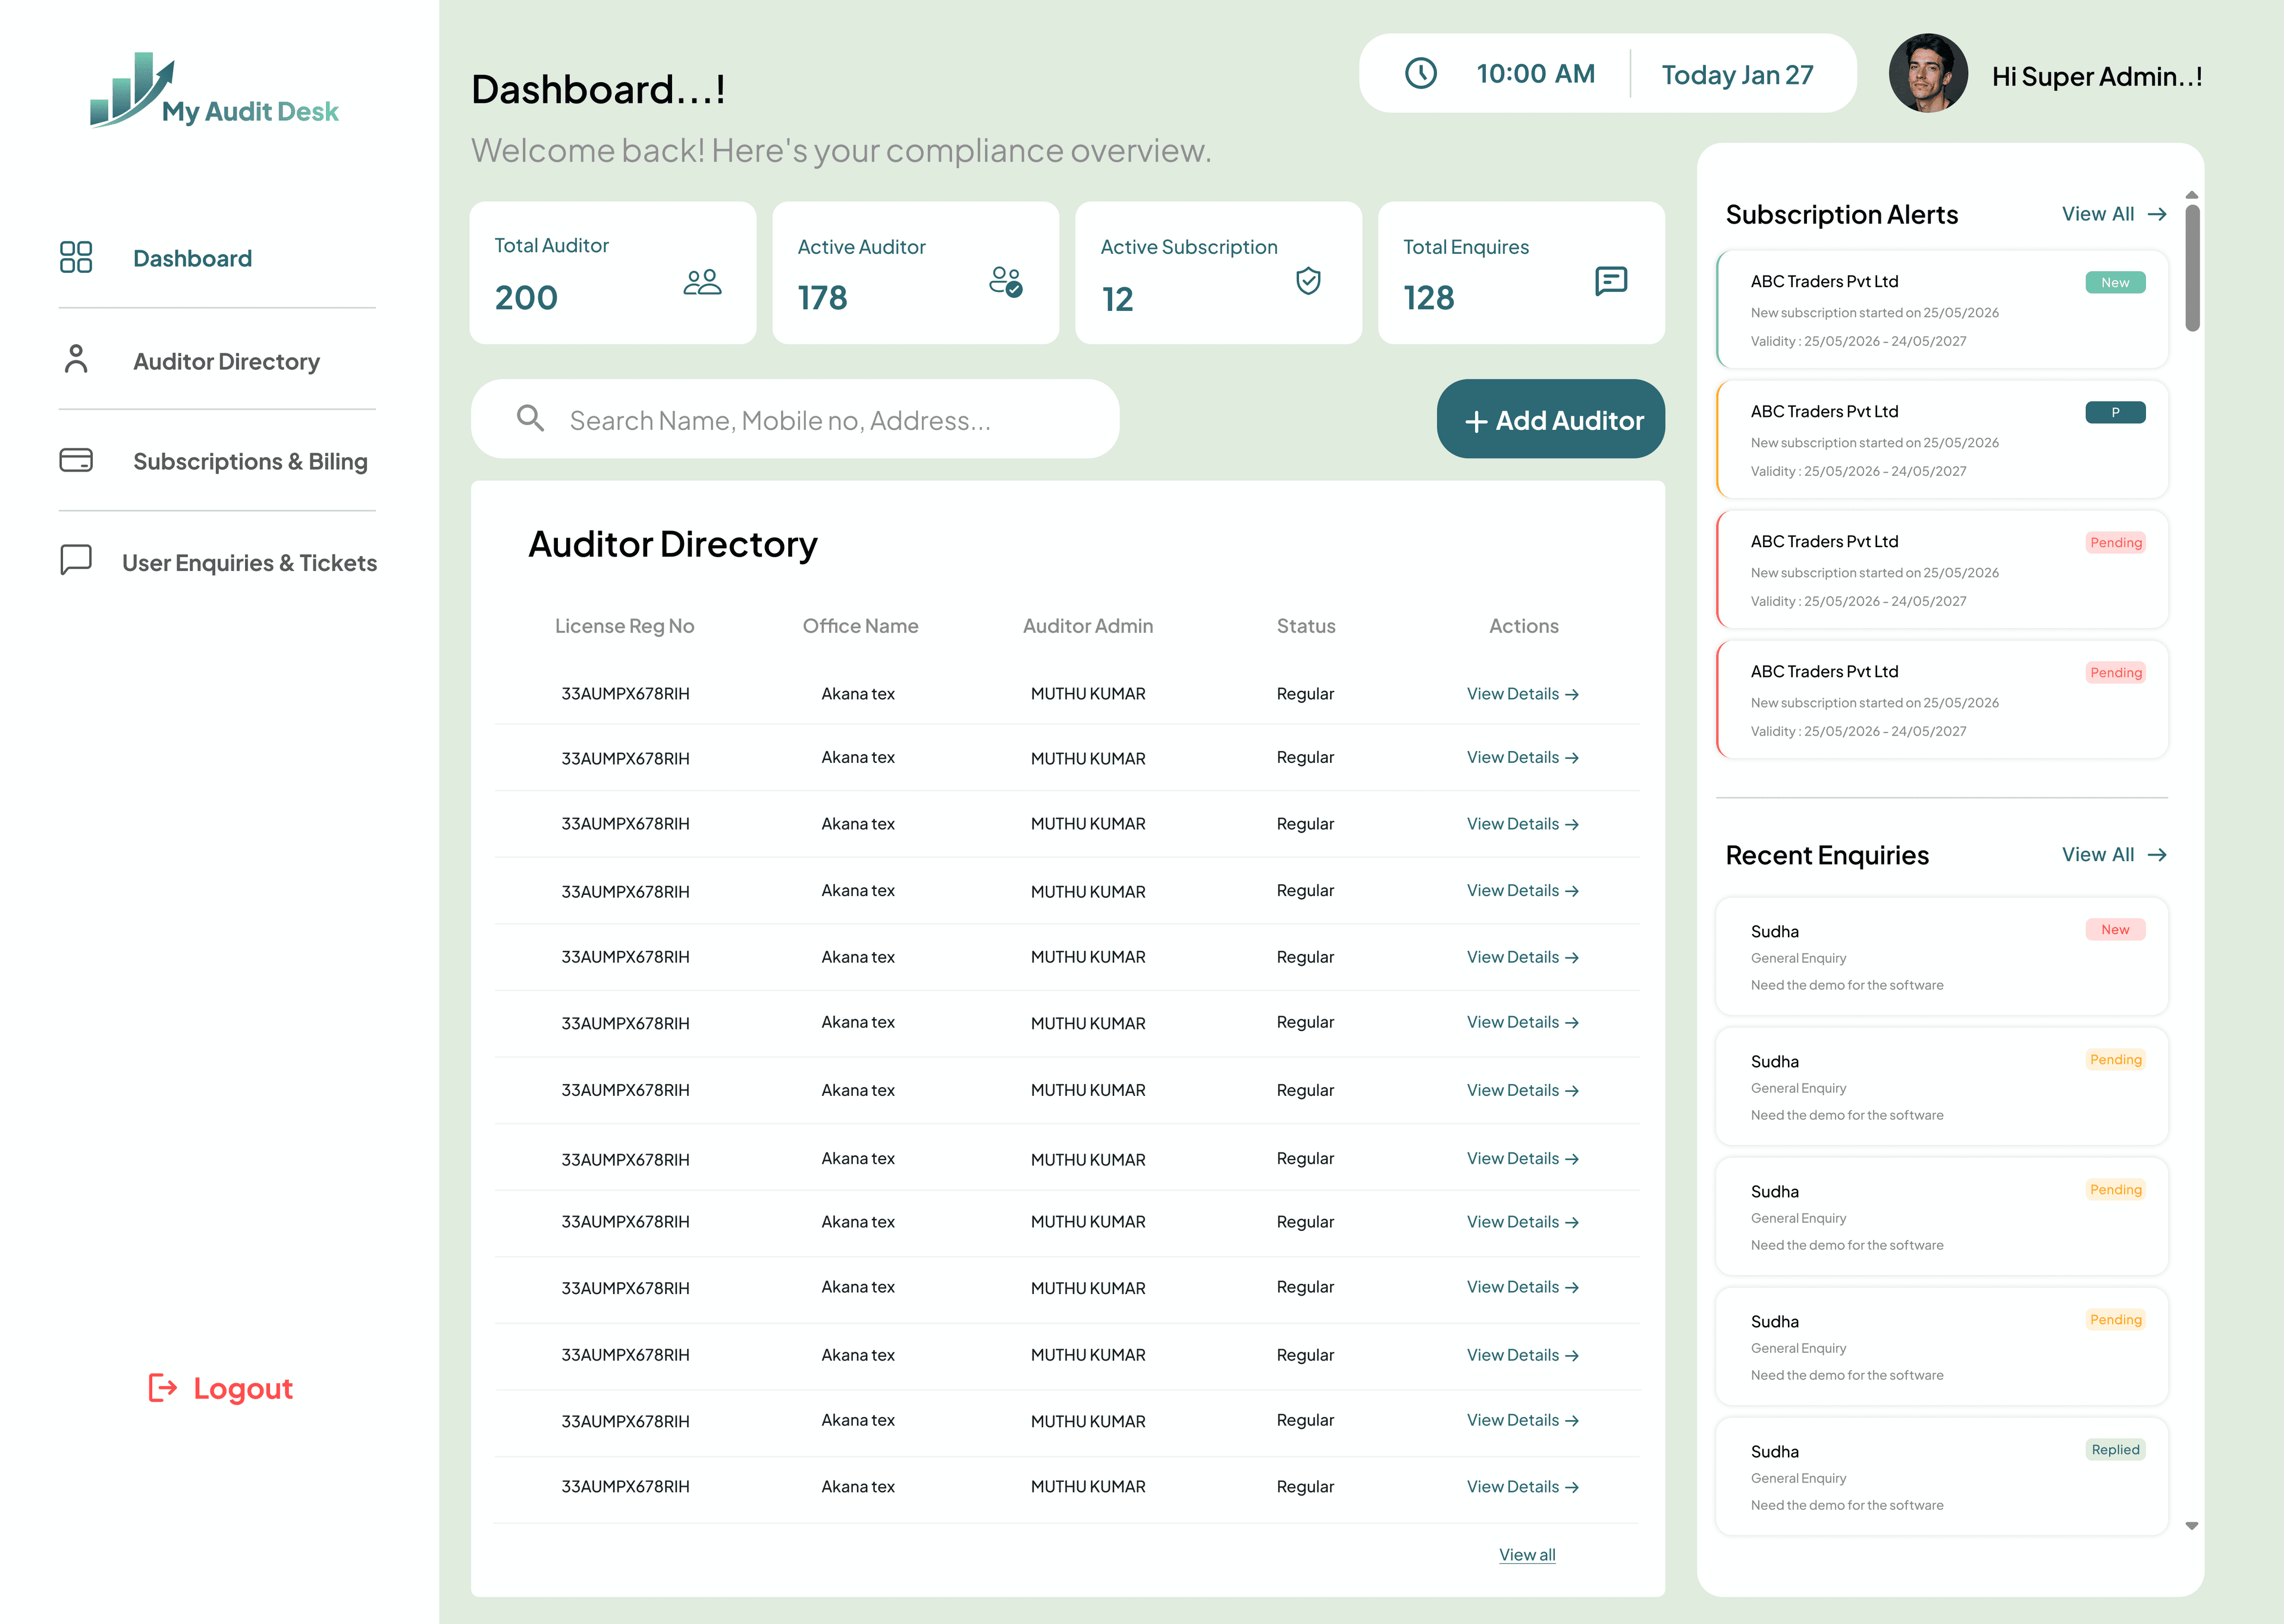The image size is (2284, 1624).
Task: Click the Subscriptions & Biling card icon
Action: coord(76,460)
